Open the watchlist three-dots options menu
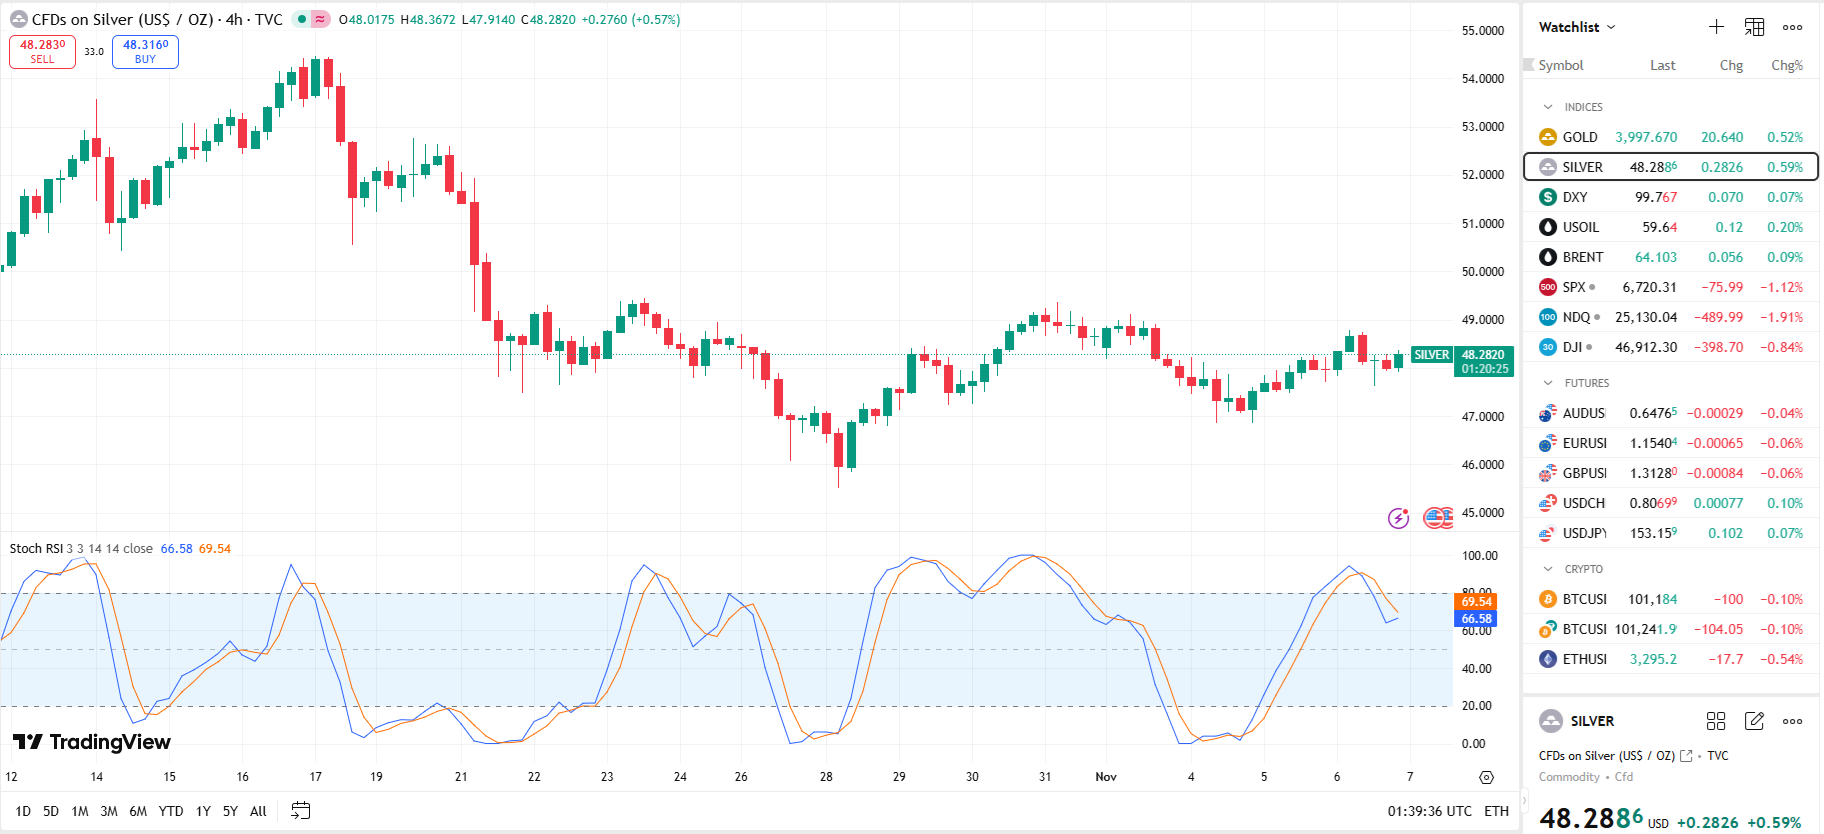 click(x=1792, y=27)
